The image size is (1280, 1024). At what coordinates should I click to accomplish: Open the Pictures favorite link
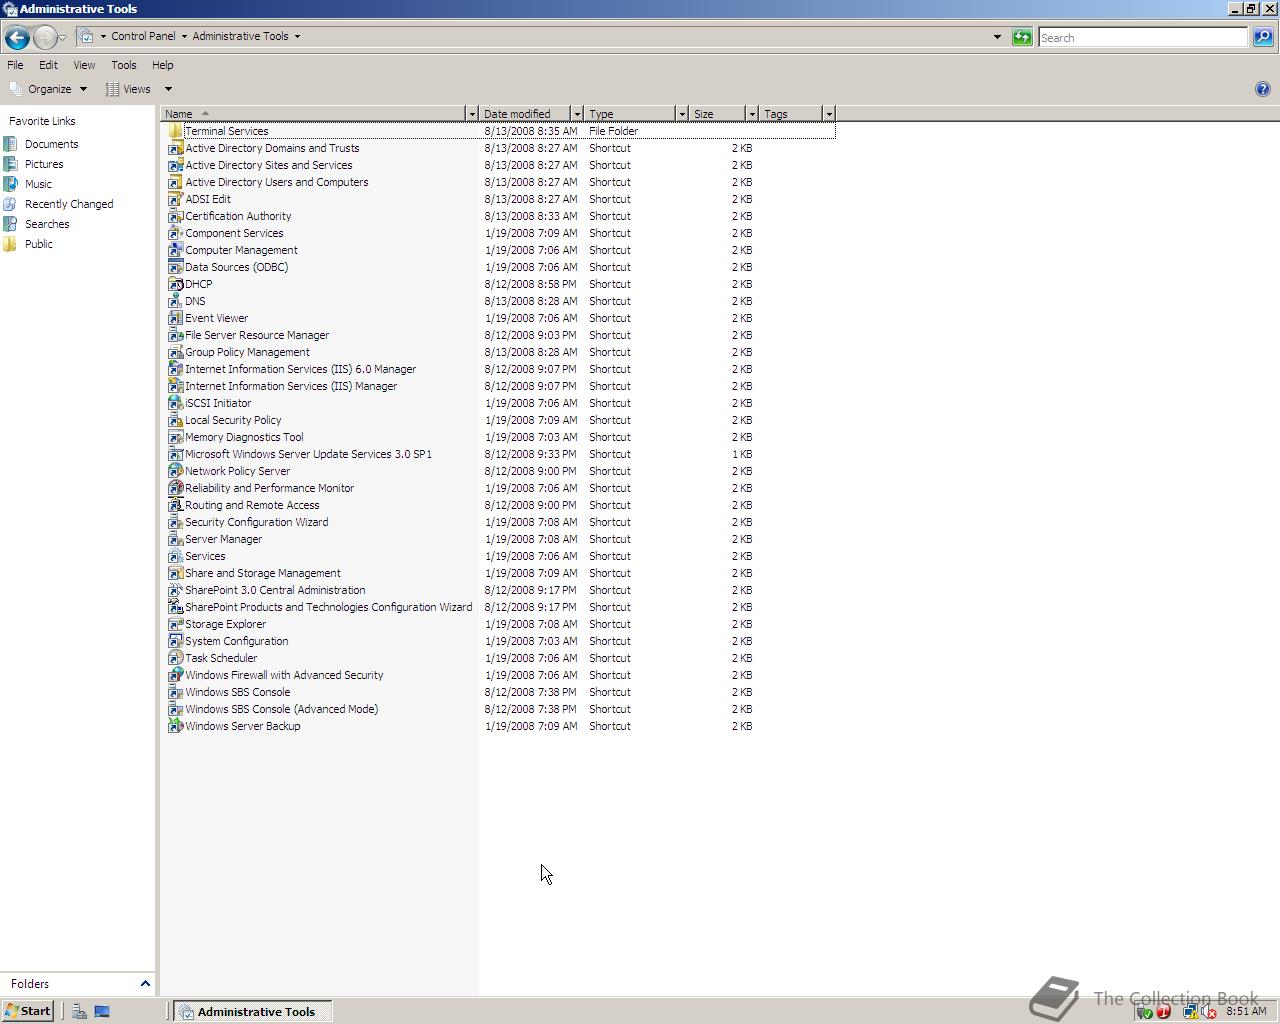[44, 164]
